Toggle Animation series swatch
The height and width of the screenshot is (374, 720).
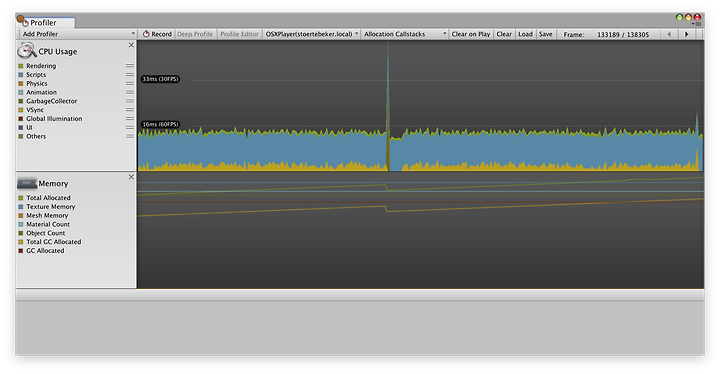point(21,92)
